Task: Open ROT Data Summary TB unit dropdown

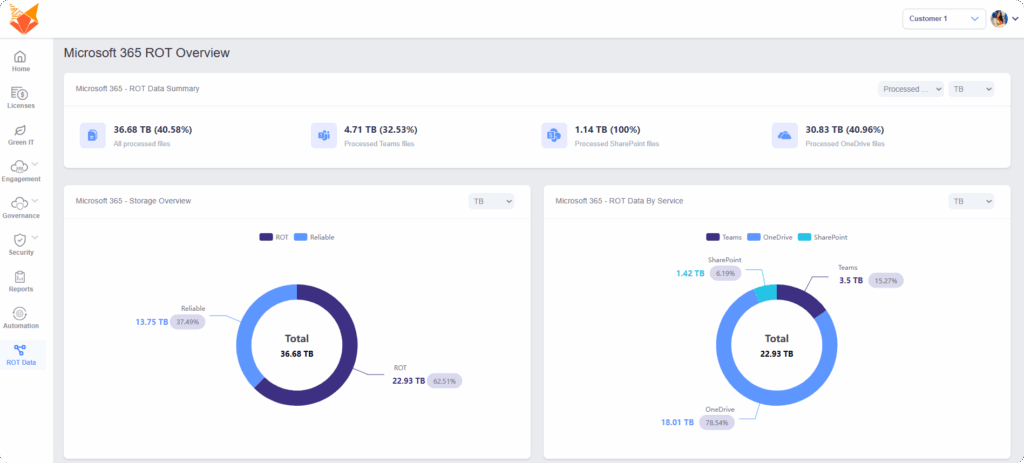Action: [x=972, y=89]
